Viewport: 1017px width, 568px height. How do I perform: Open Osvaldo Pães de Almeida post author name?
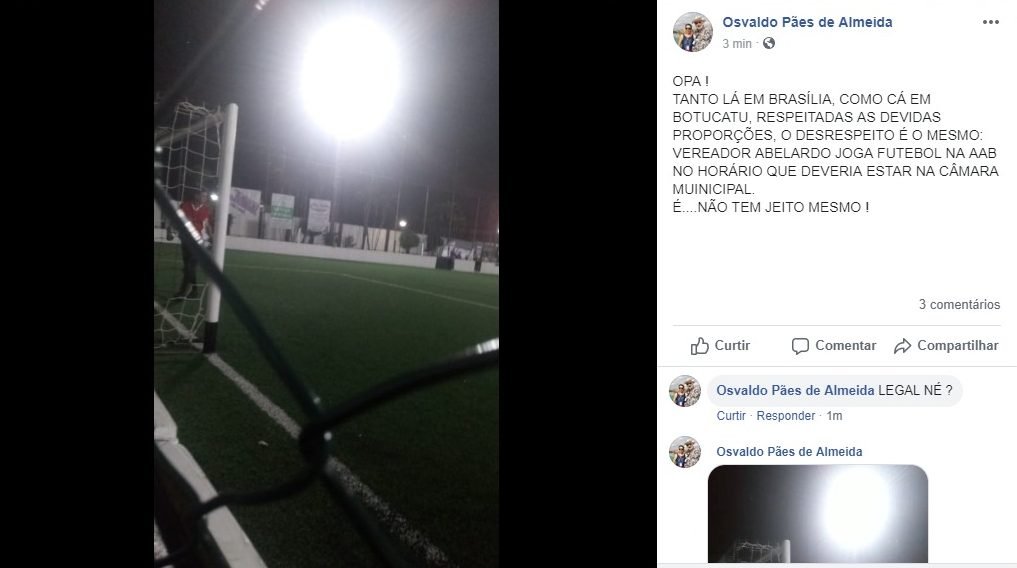[x=807, y=22]
